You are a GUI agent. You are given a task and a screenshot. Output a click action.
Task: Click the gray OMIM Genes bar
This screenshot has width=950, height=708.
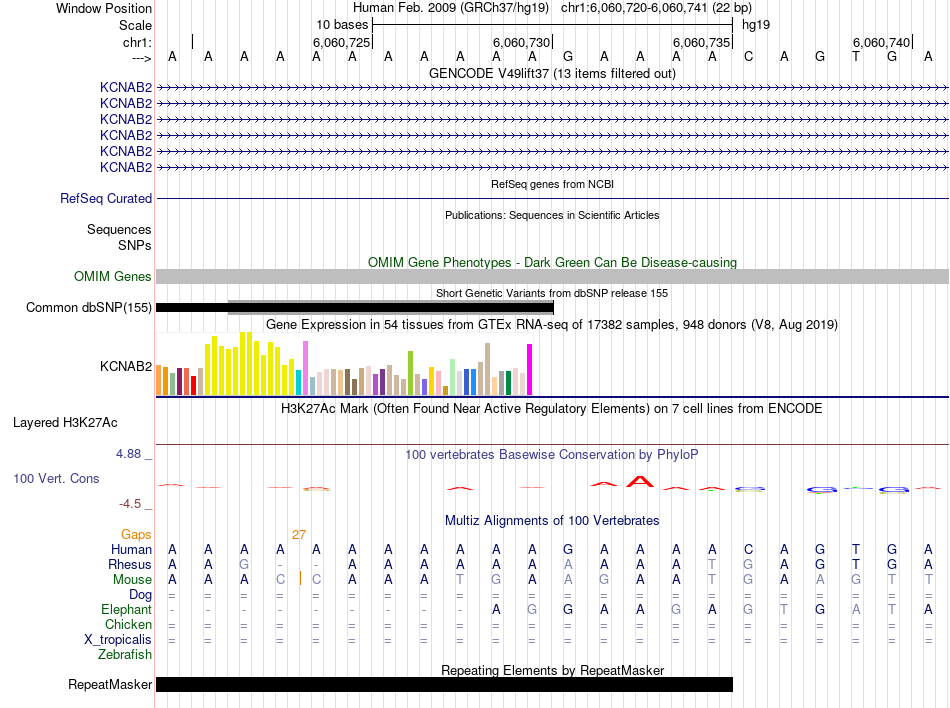(x=552, y=277)
